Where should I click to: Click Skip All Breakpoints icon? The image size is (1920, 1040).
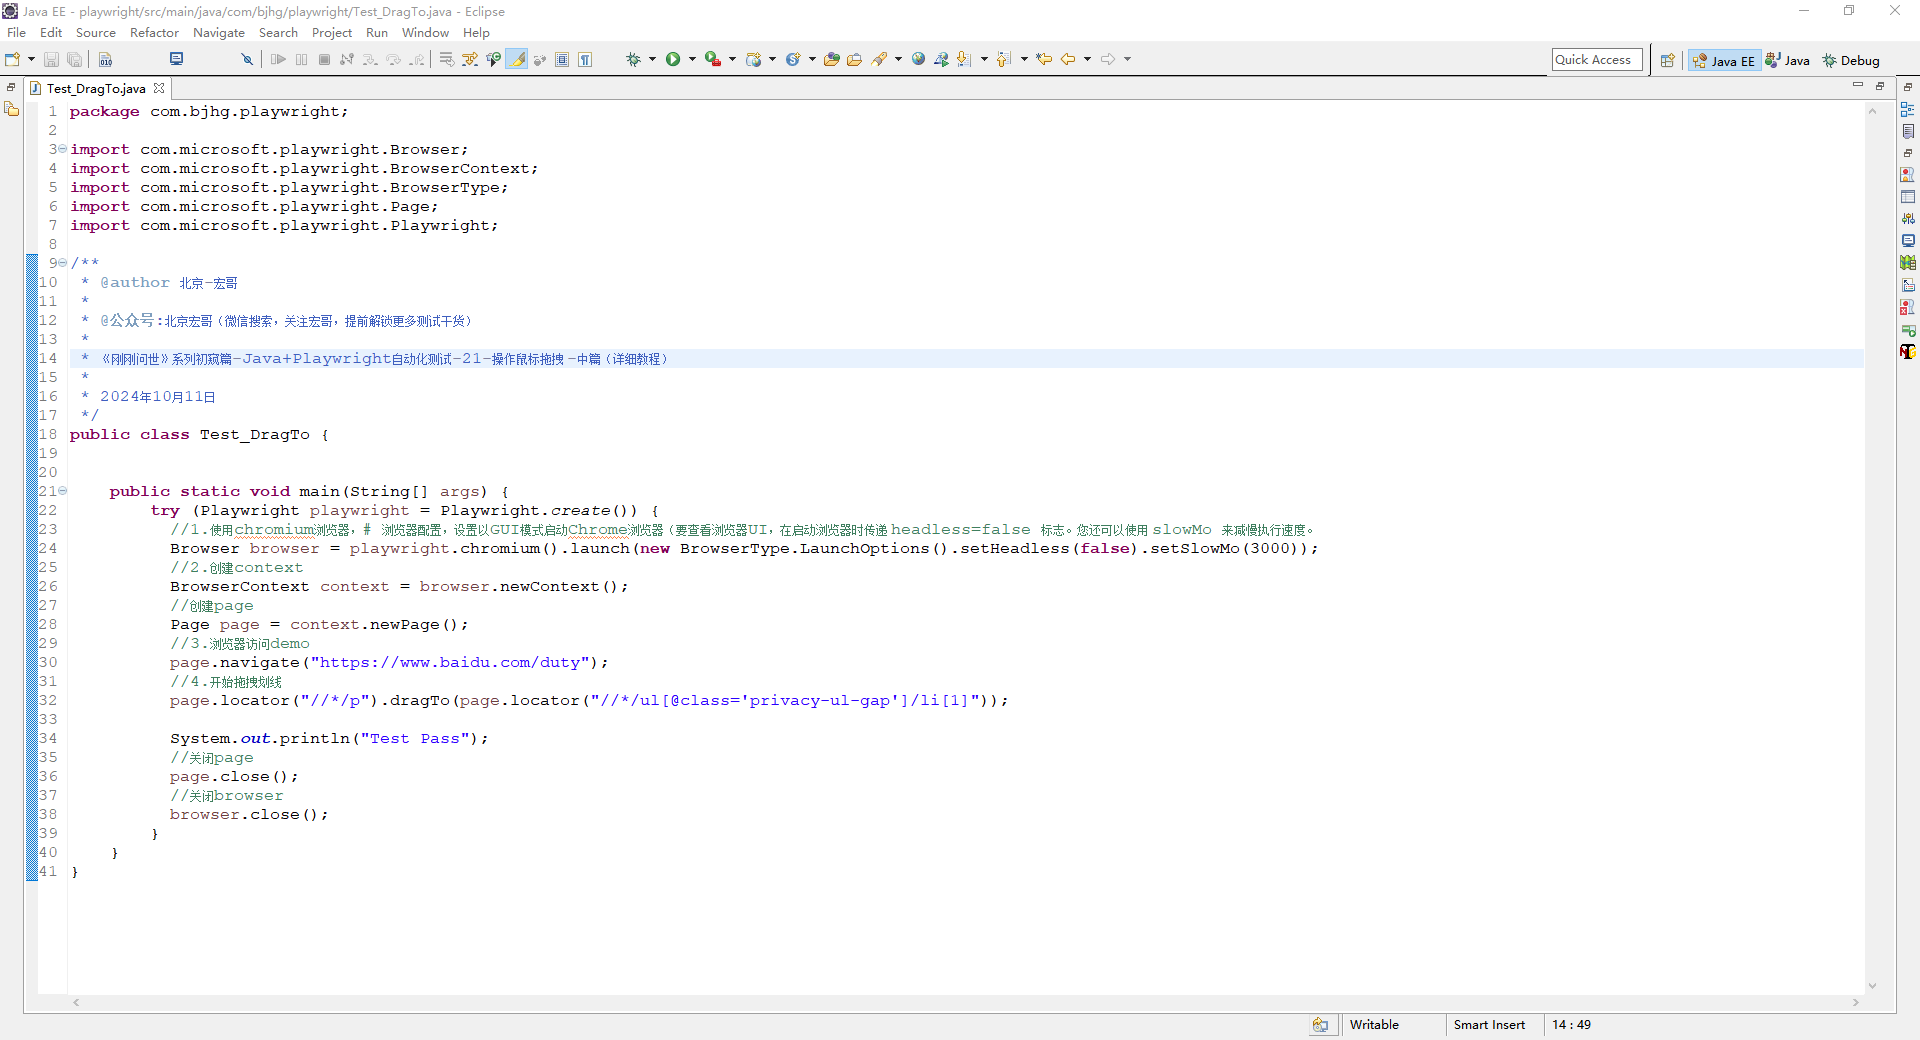(x=247, y=60)
